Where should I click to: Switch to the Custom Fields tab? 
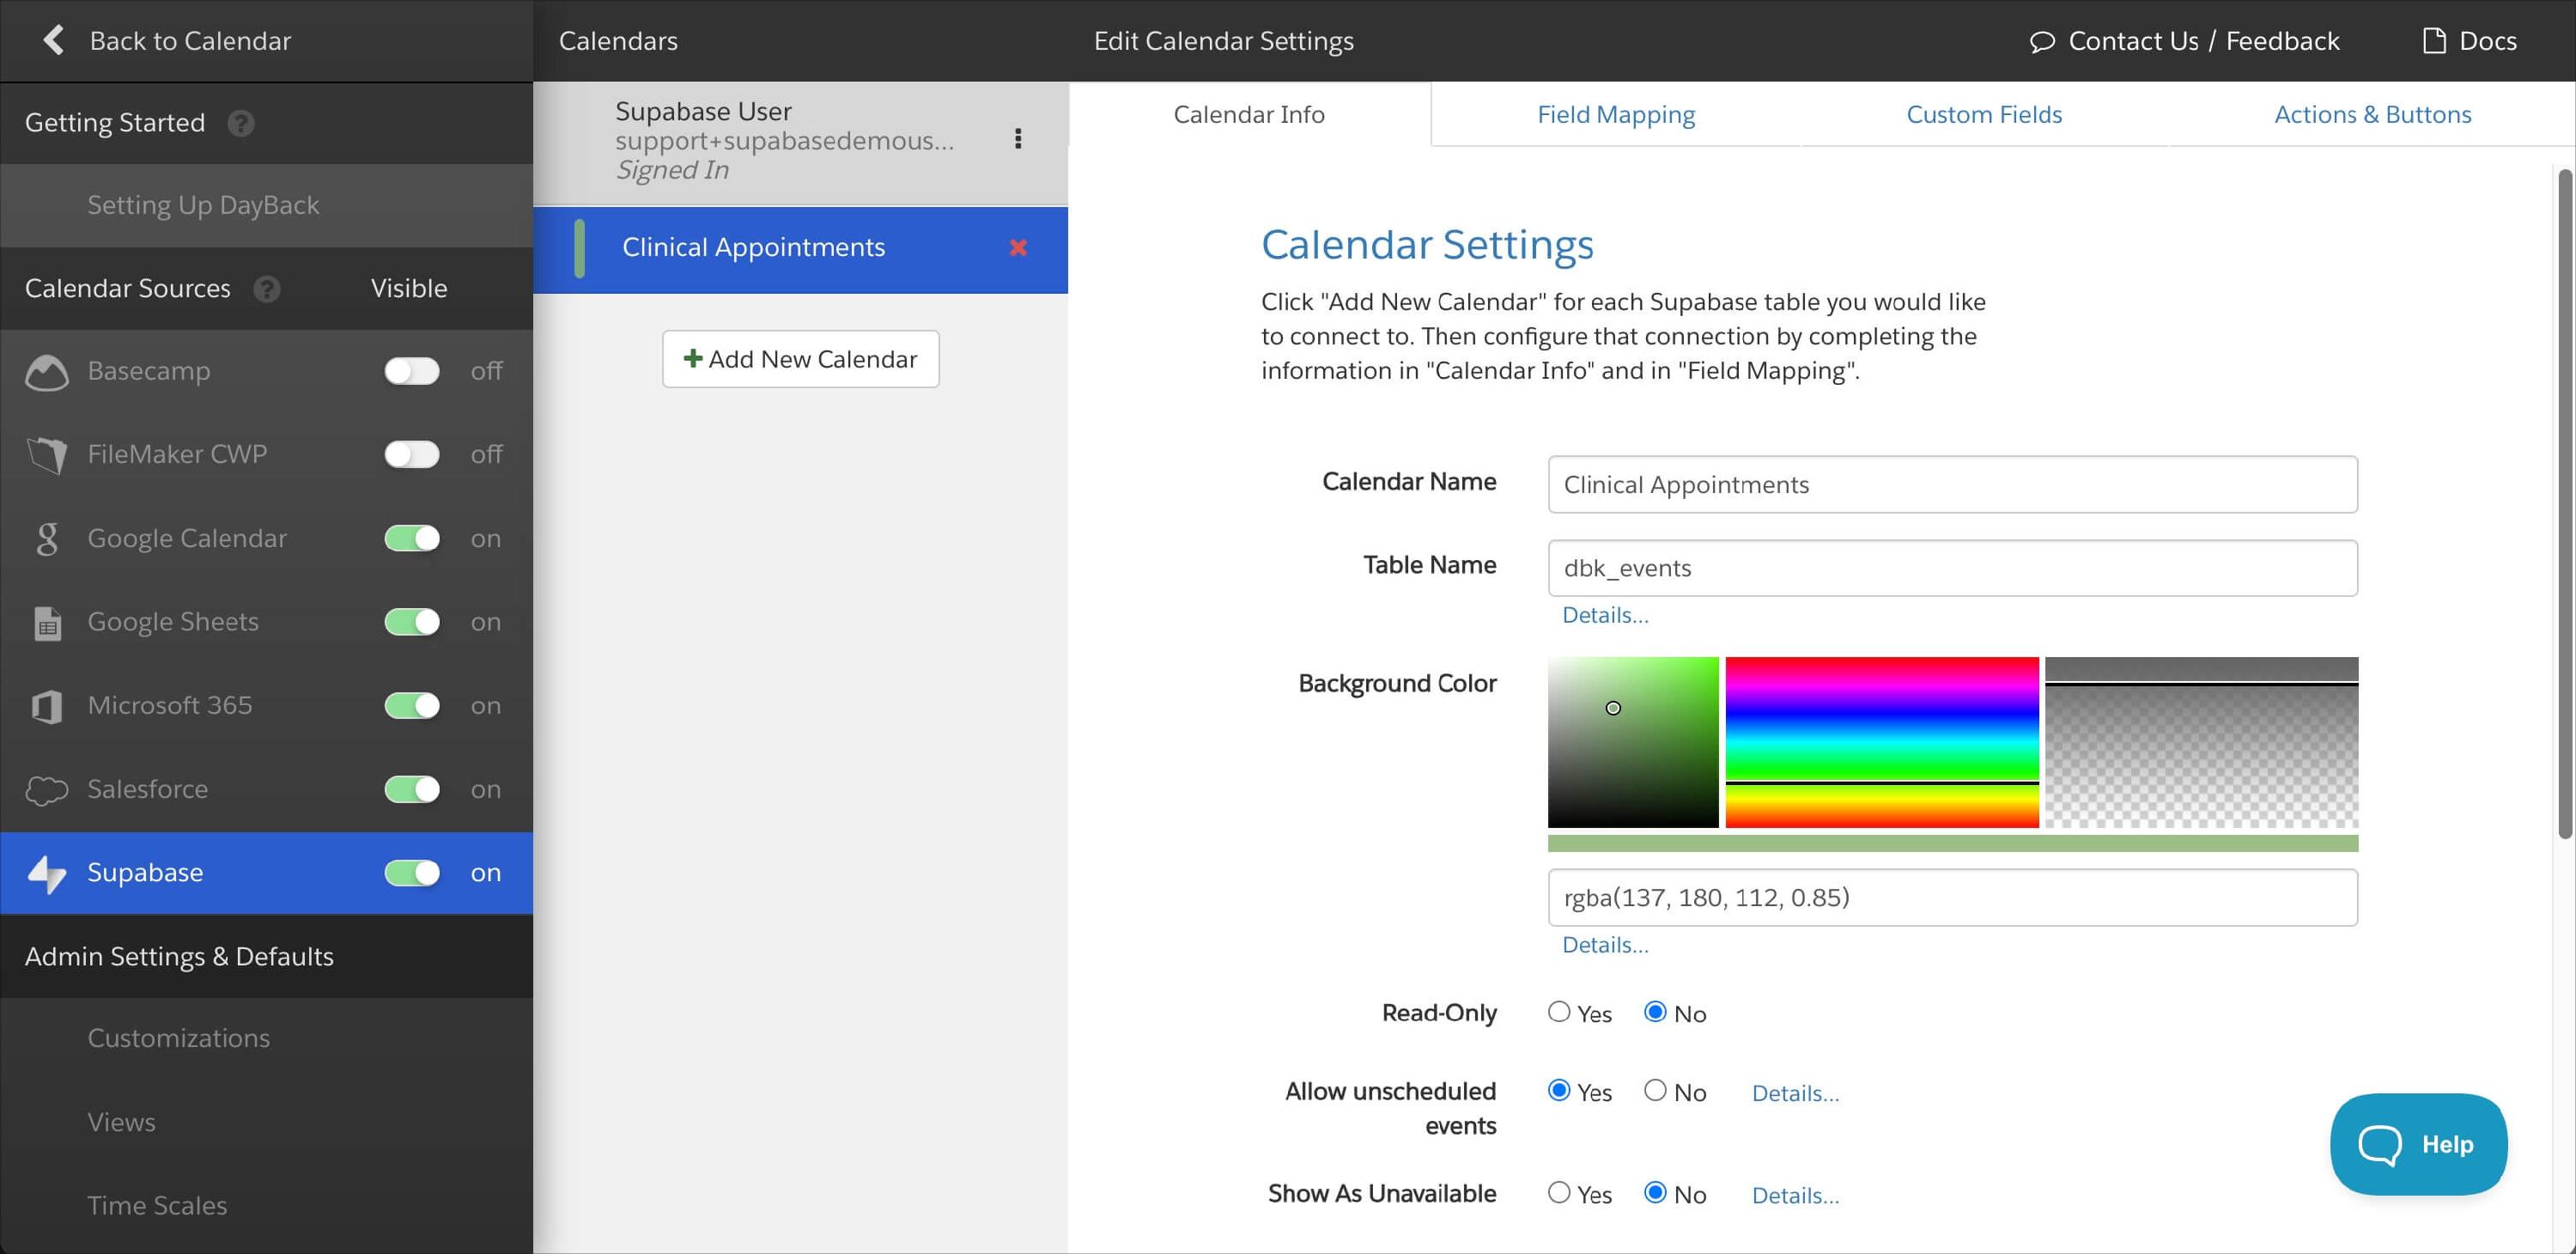[1984, 114]
